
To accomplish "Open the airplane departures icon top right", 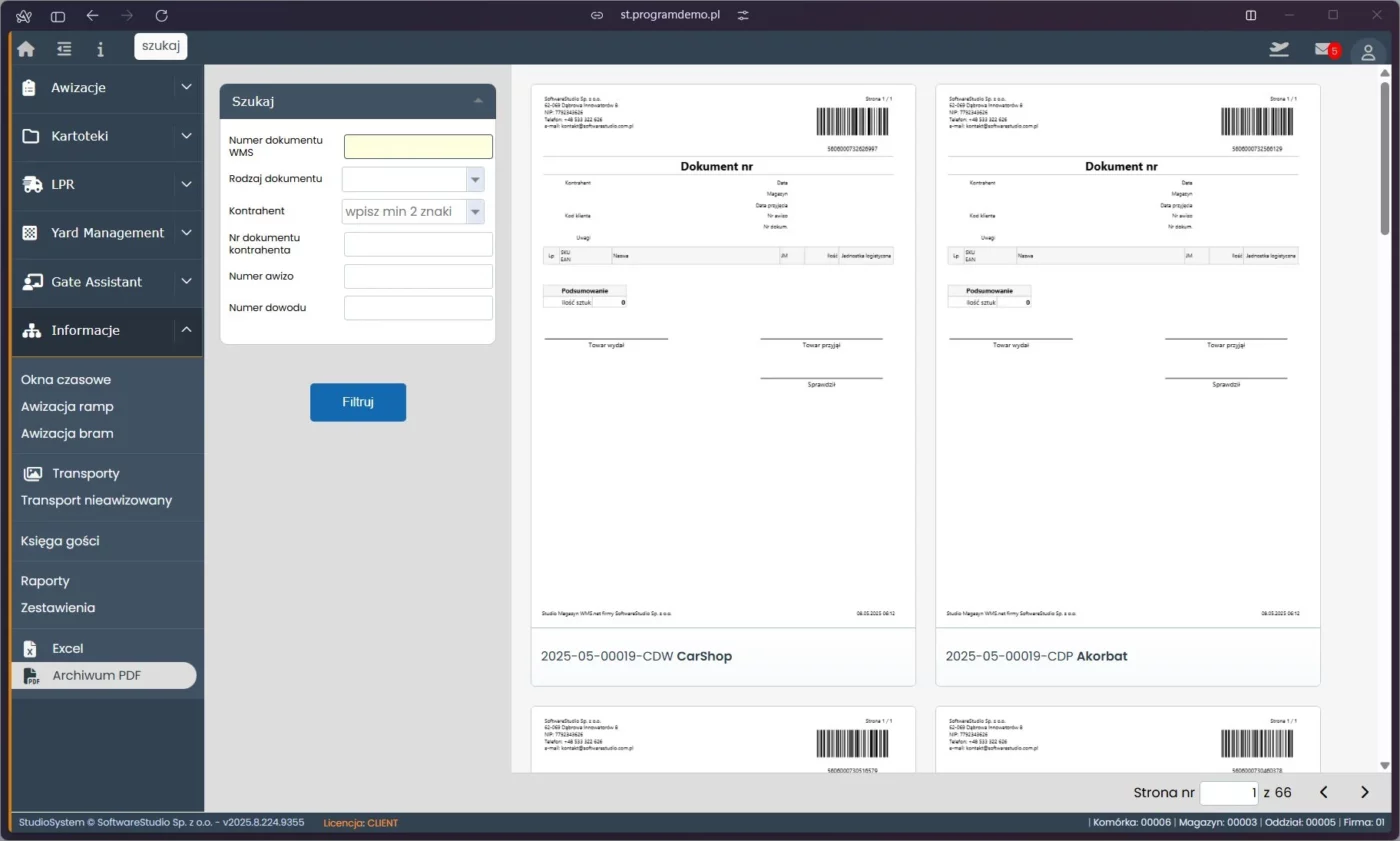I will [1279, 48].
